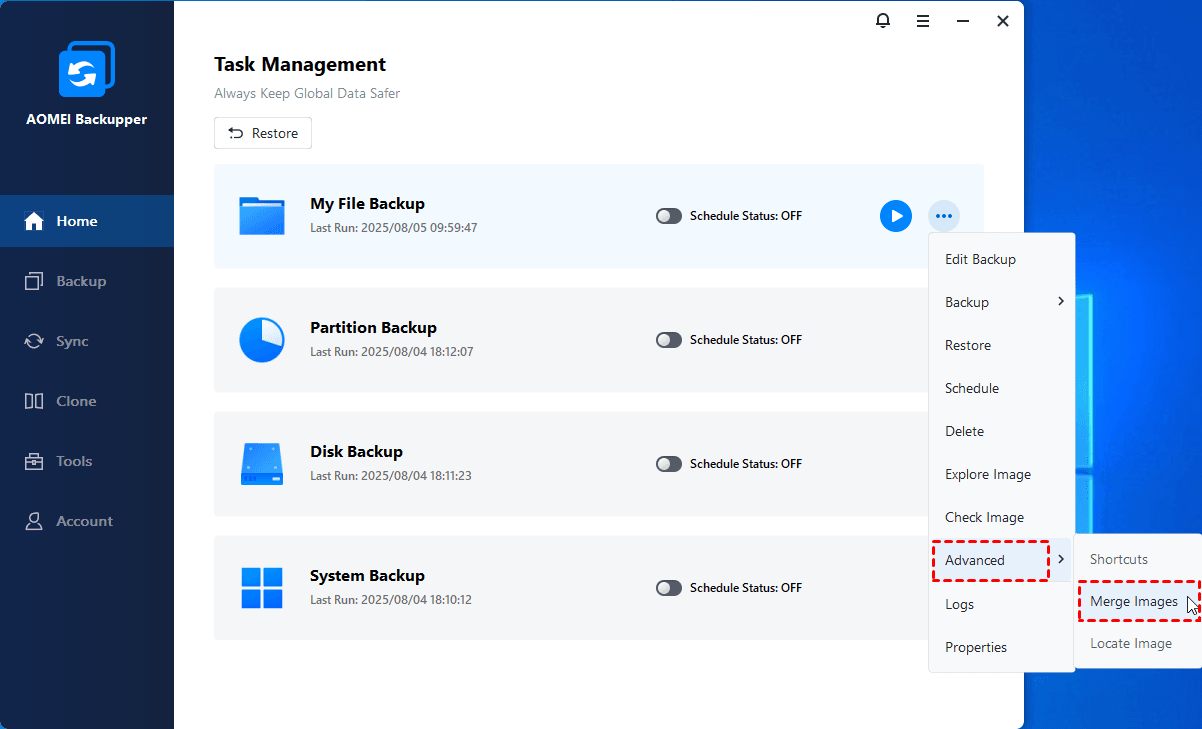Click the System Backup Windows icon
1202x729 pixels.
(262, 588)
